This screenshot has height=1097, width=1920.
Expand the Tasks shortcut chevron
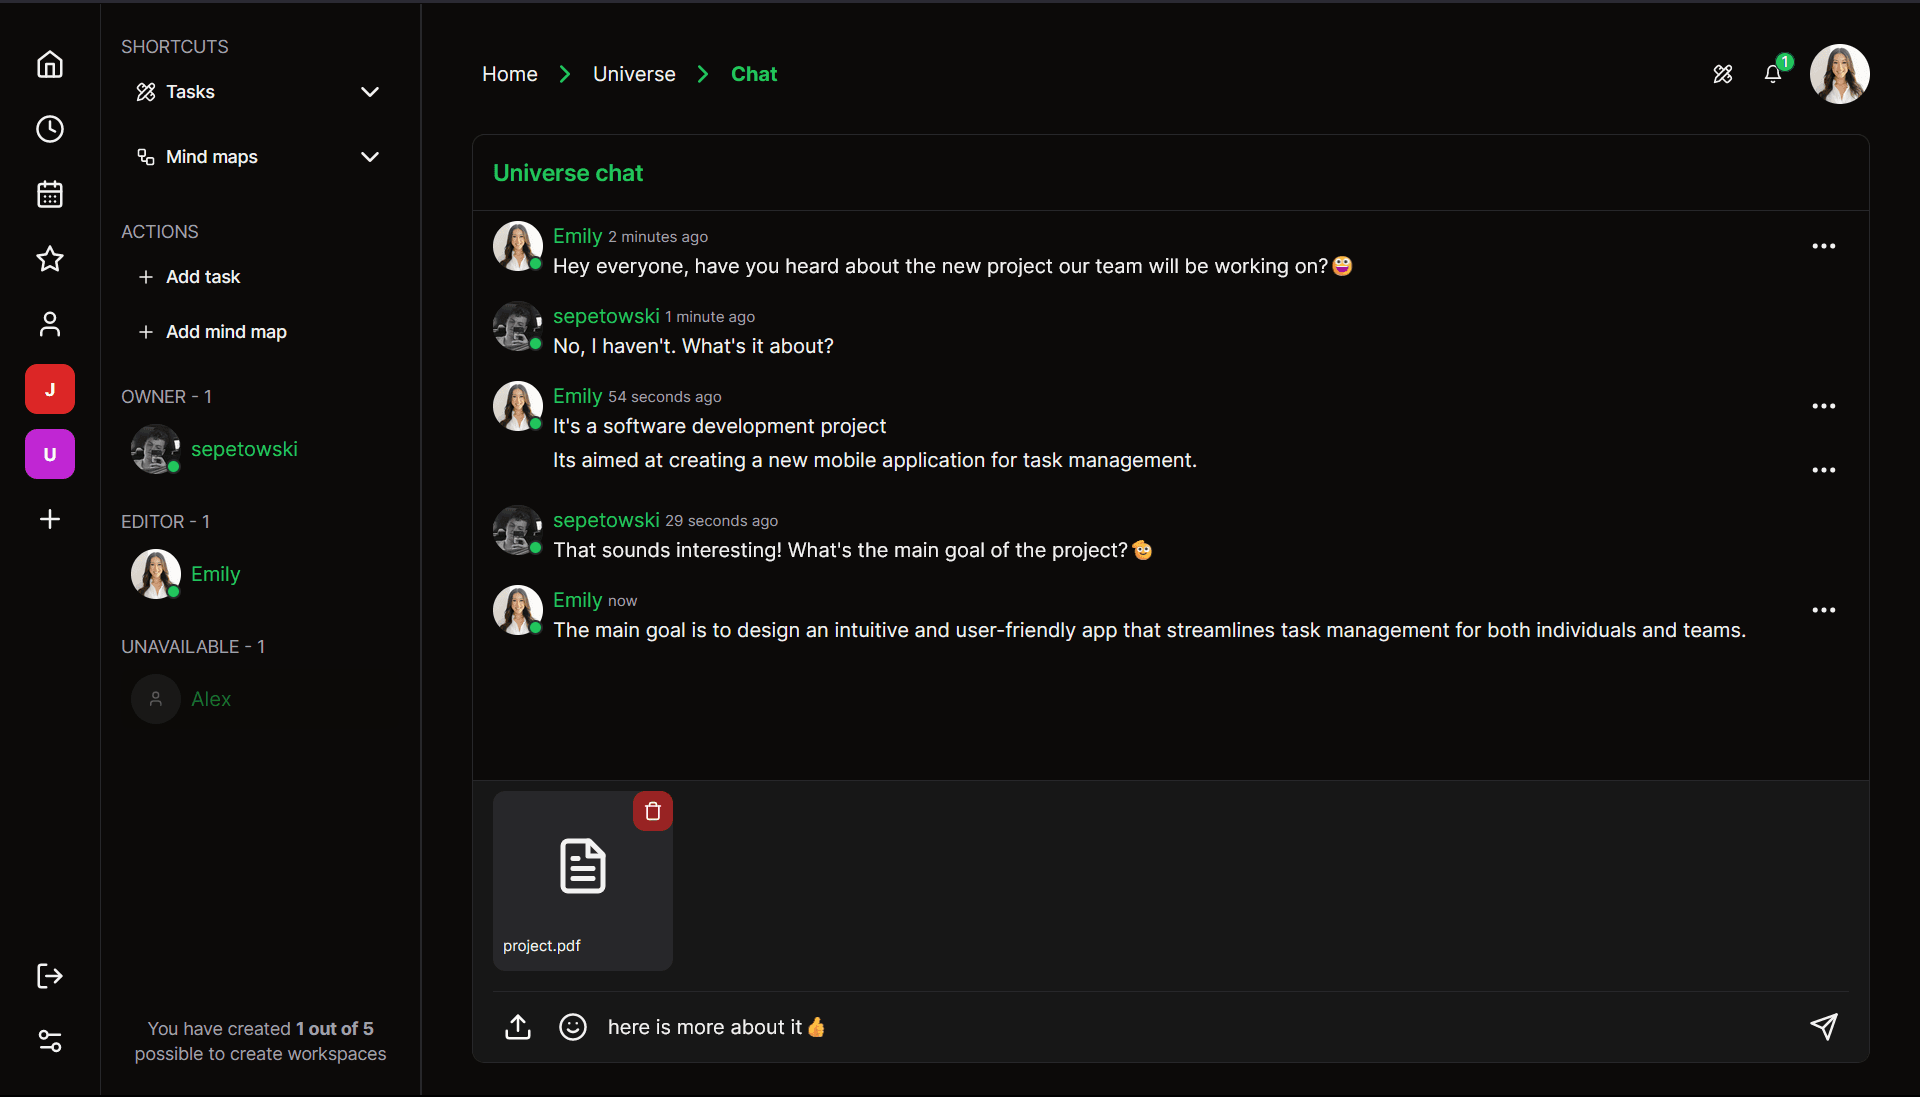pos(370,92)
